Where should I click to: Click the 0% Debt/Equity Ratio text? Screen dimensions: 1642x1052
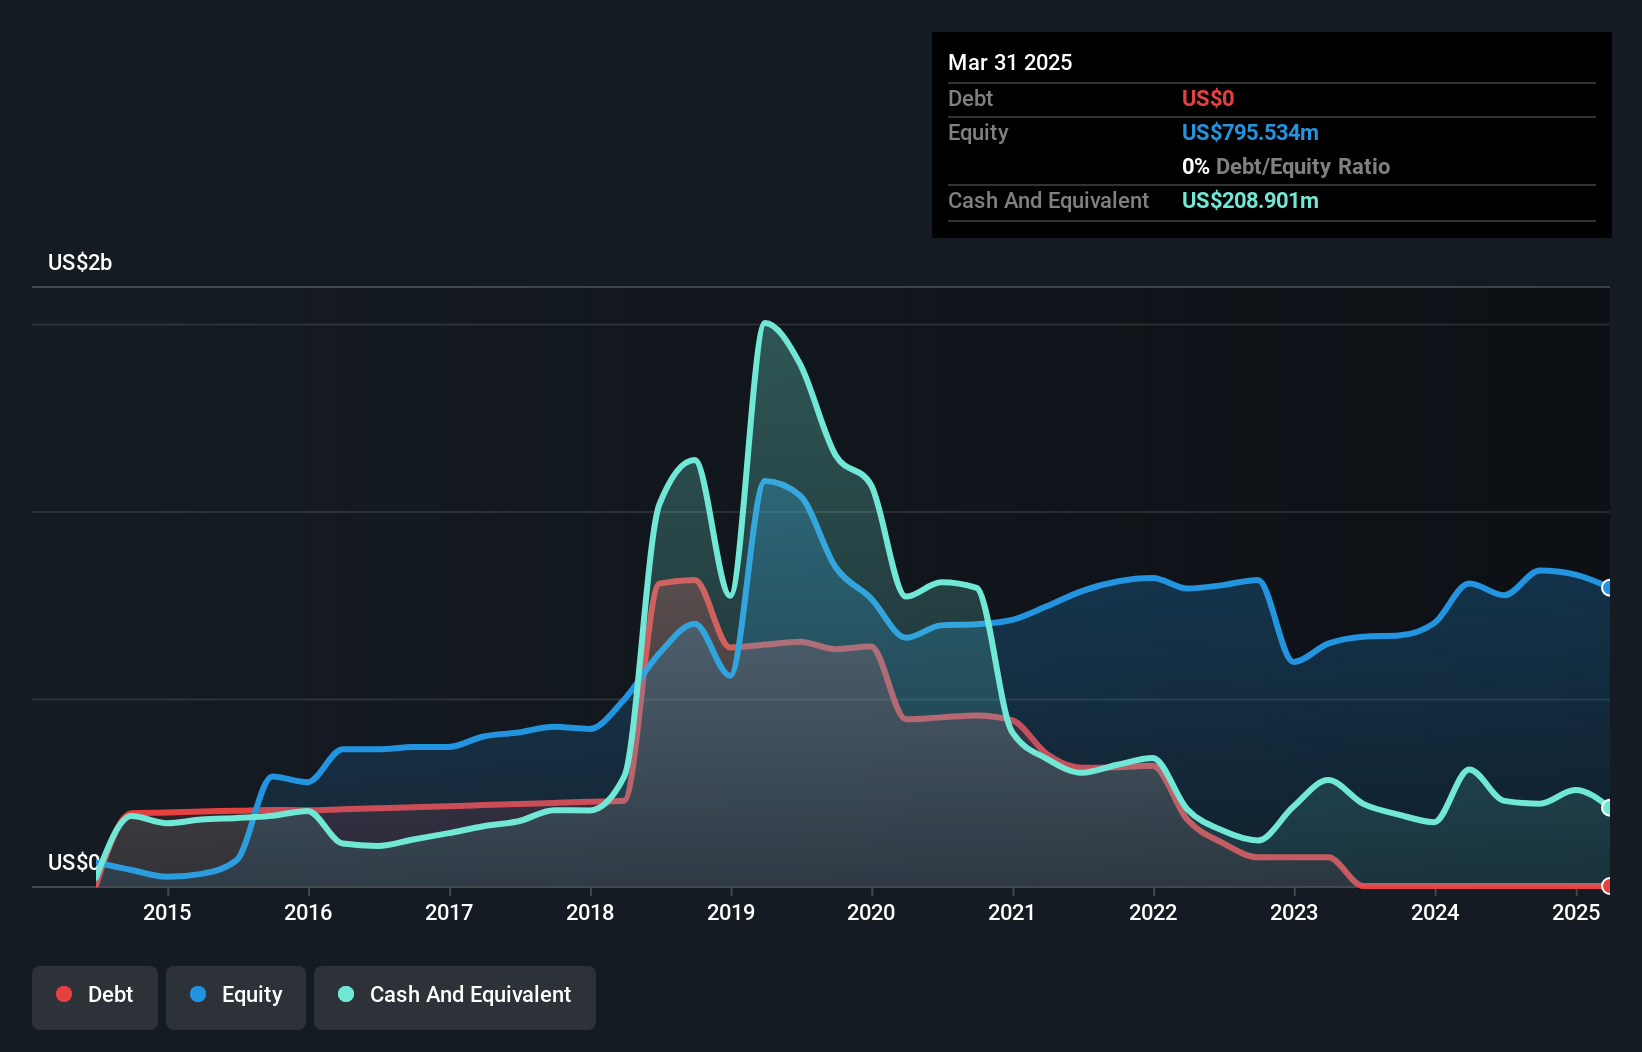[1286, 166]
